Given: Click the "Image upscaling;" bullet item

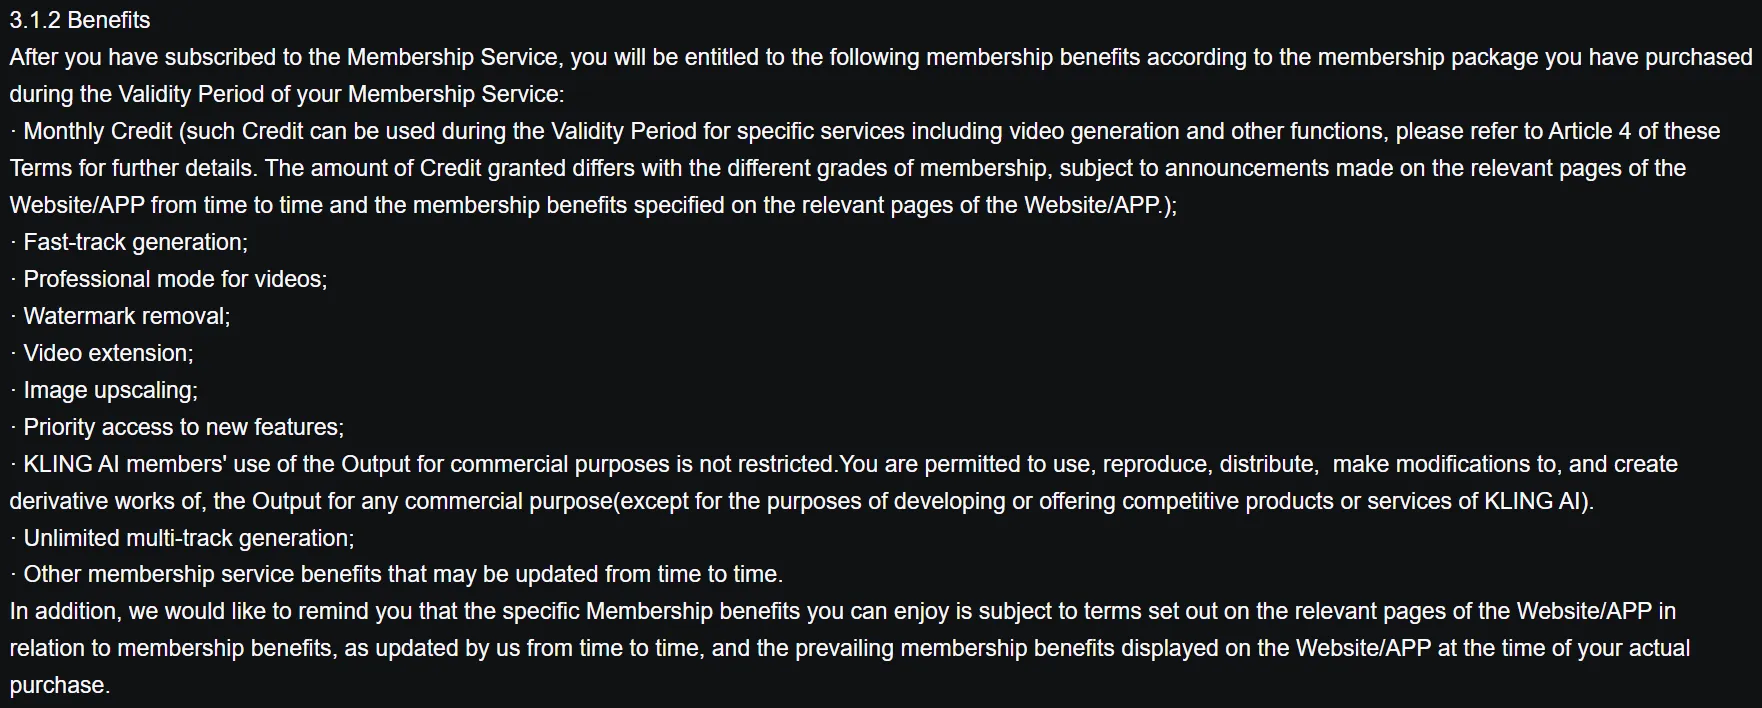Looking at the screenshot, I should (x=110, y=390).
